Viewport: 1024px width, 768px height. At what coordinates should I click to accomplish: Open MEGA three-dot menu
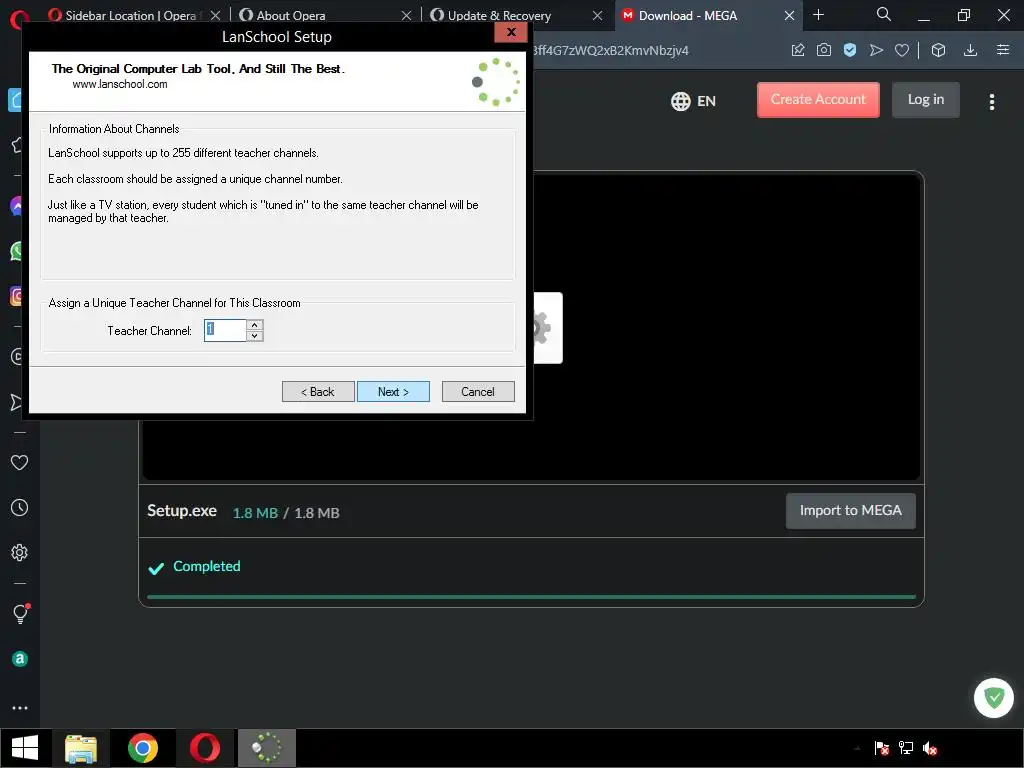991,102
